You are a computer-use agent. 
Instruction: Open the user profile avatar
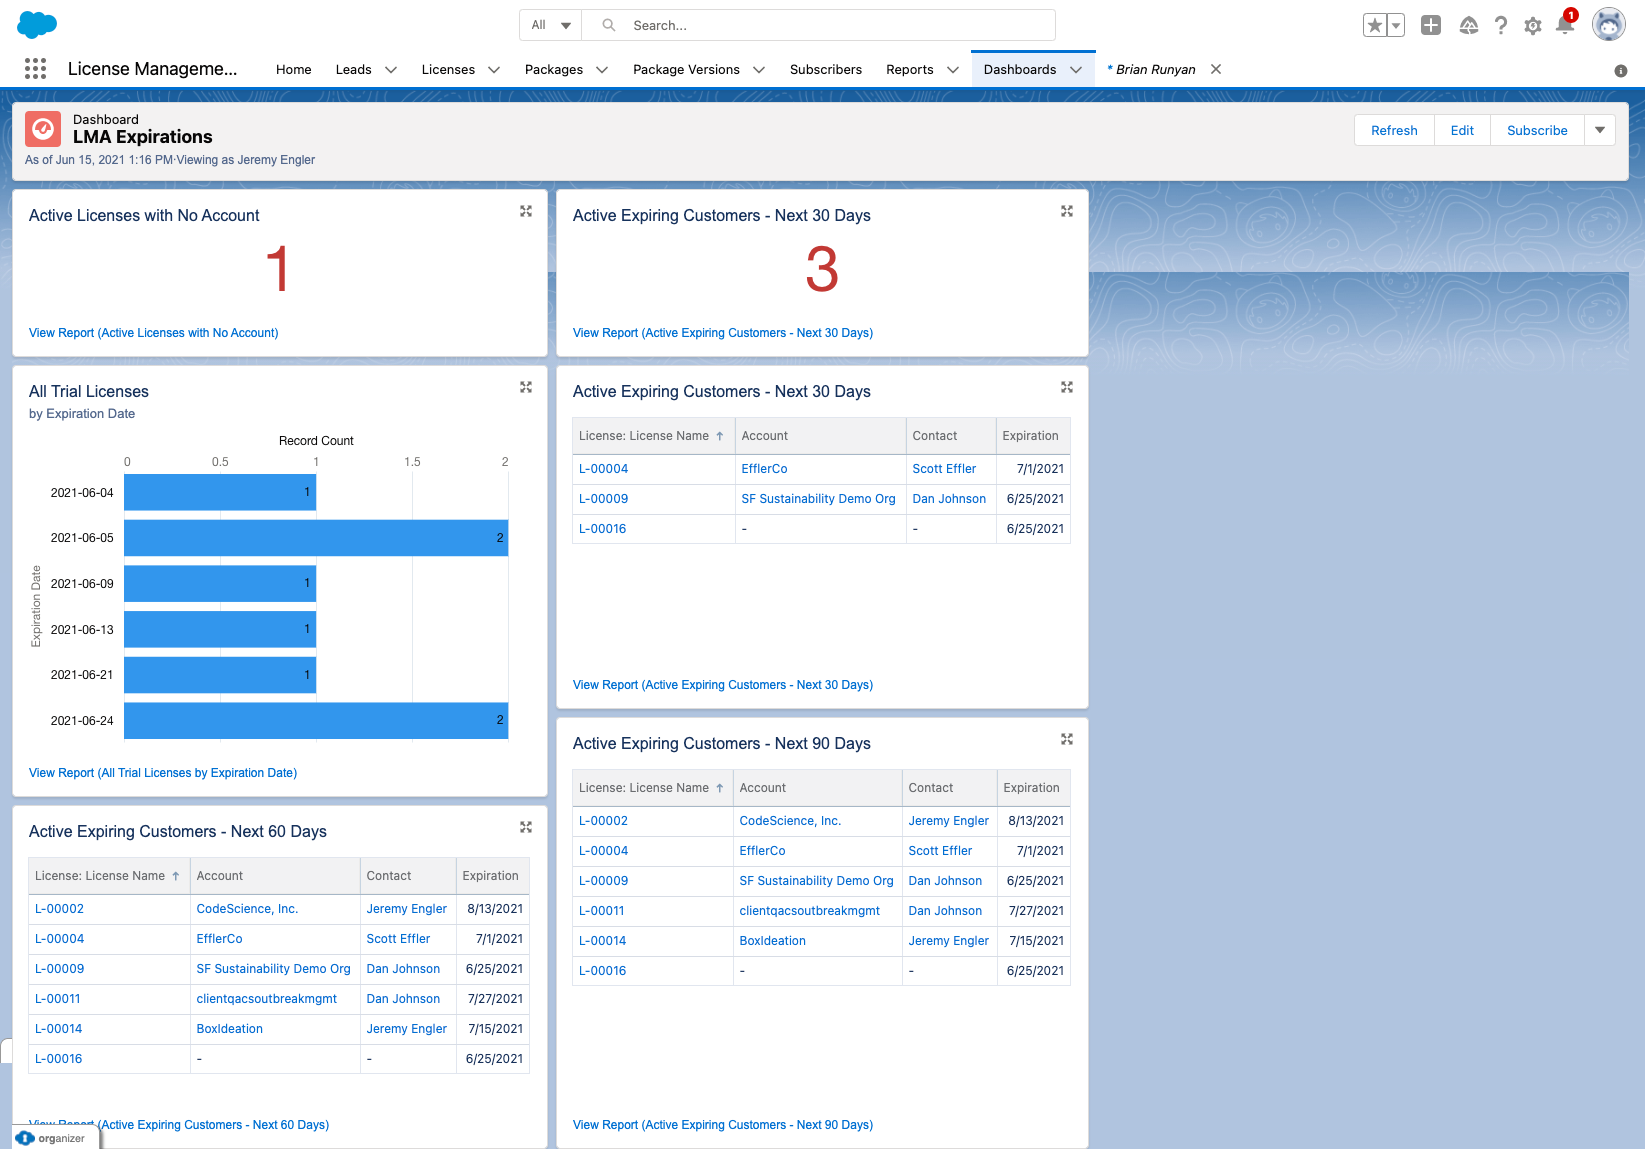pyautogui.click(x=1608, y=25)
